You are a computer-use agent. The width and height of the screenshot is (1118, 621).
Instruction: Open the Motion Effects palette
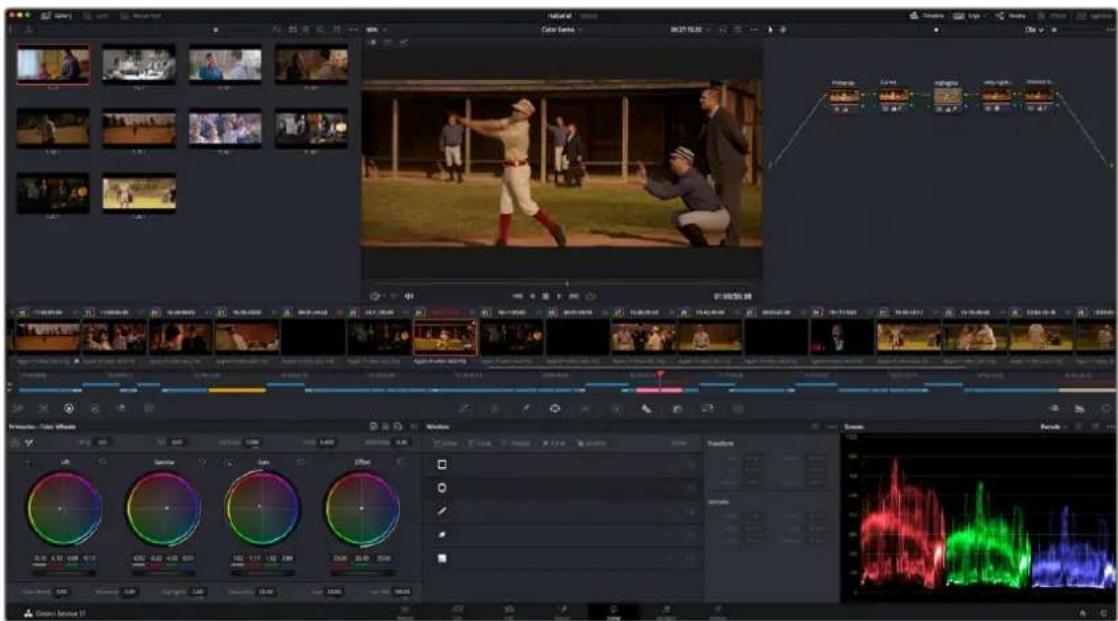pyautogui.click(x=148, y=409)
